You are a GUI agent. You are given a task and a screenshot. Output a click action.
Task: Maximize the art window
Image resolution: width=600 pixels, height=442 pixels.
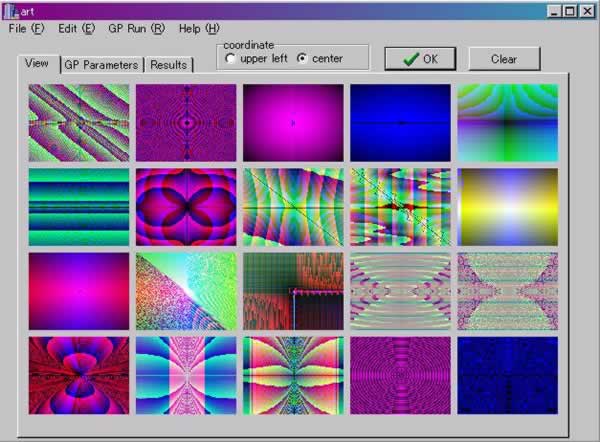tap(569, 11)
